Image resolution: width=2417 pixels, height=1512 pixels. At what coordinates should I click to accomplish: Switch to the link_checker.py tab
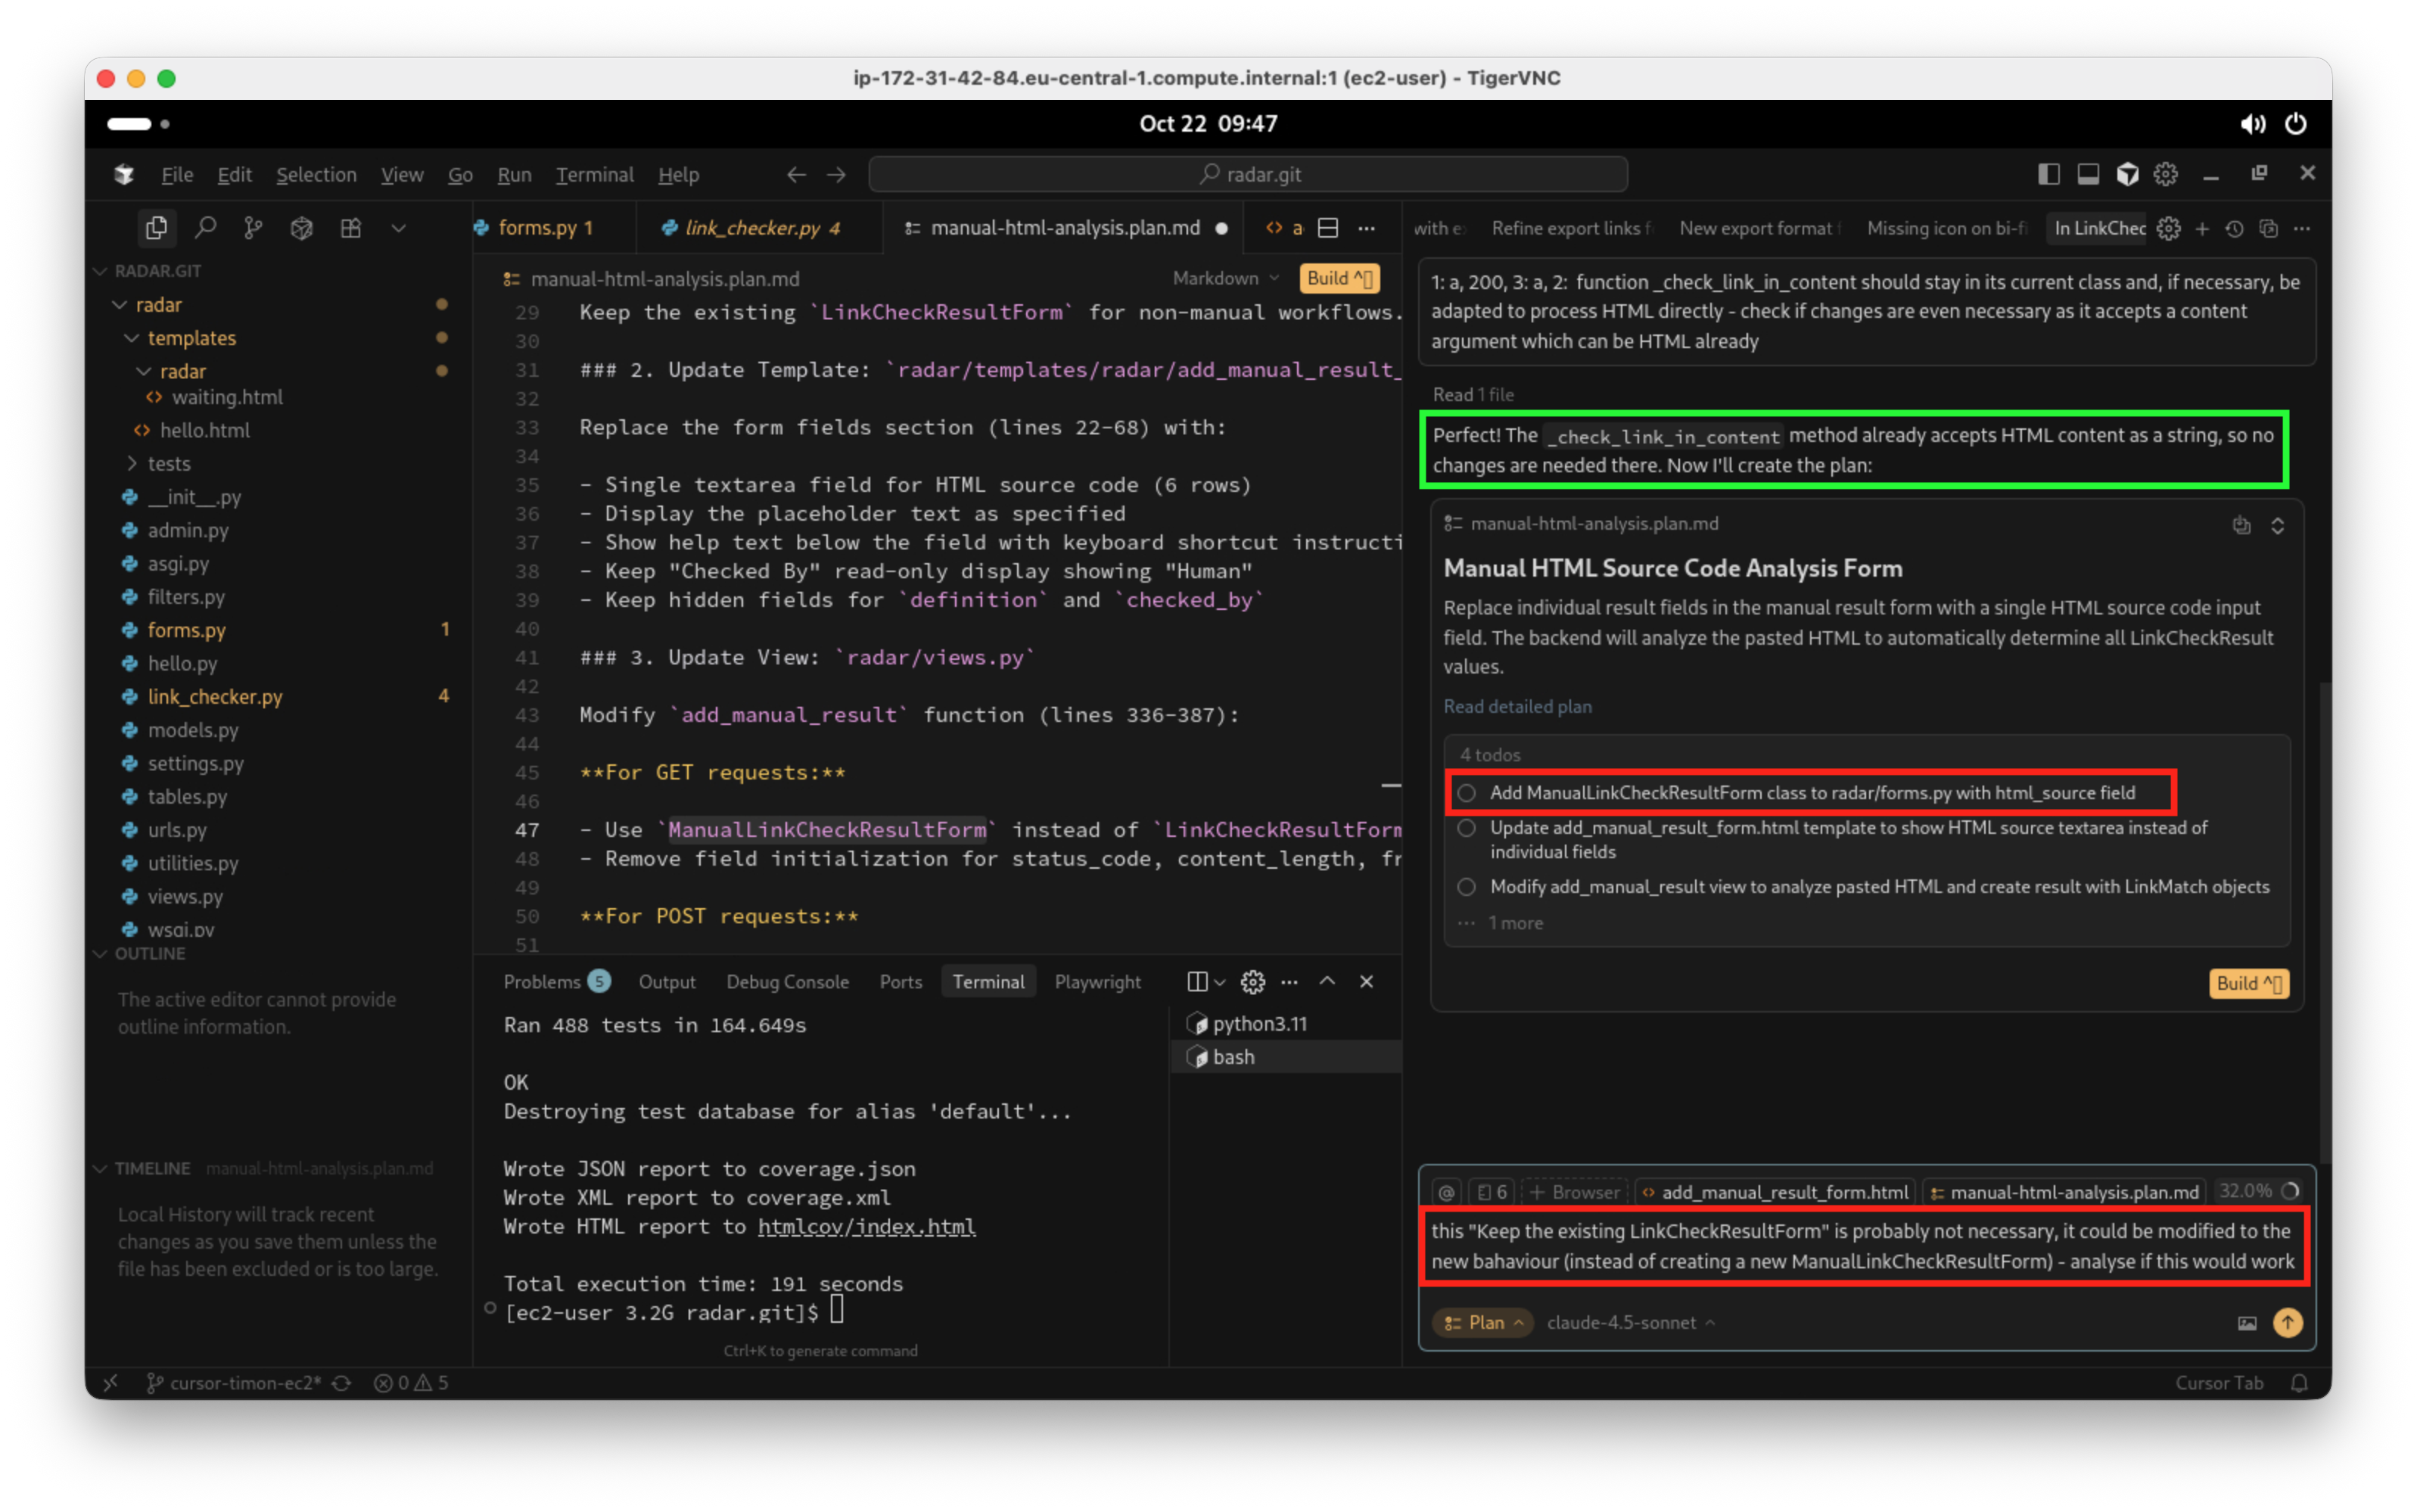tap(752, 228)
